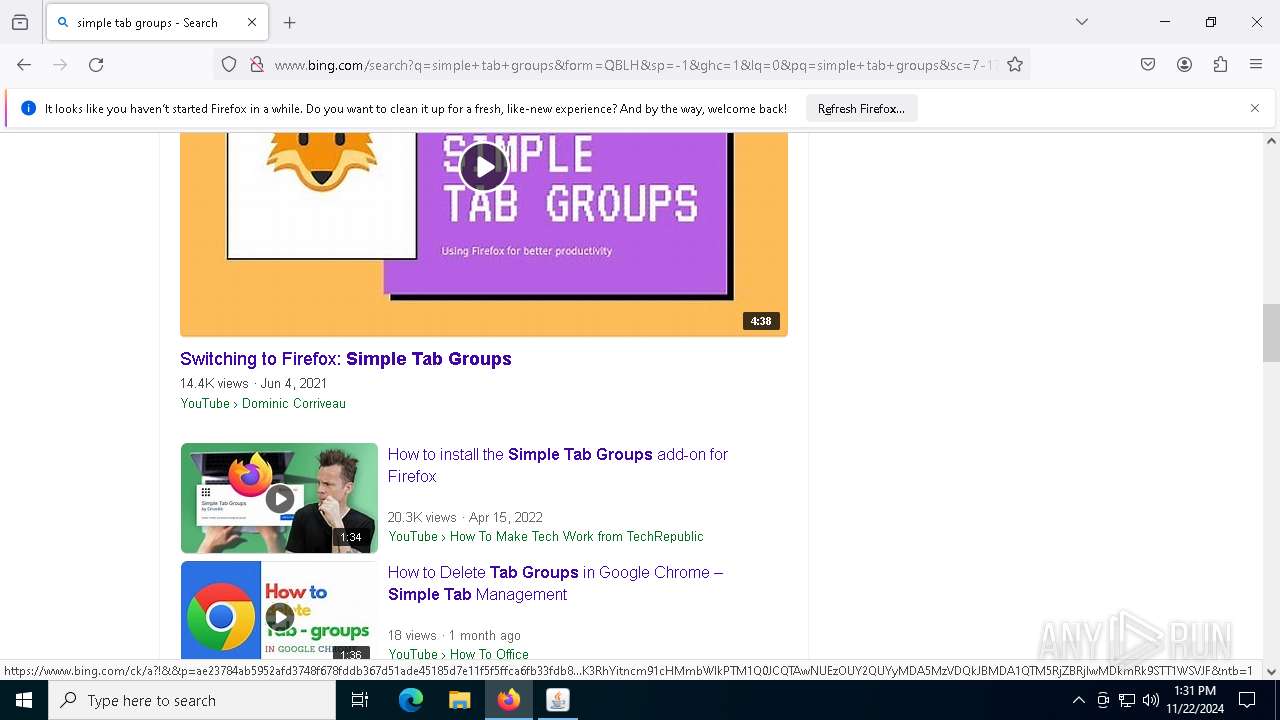The height and width of the screenshot is (720, 1280).
Task: Open the volume speaker tray icon
Action: click(1151, 700)
